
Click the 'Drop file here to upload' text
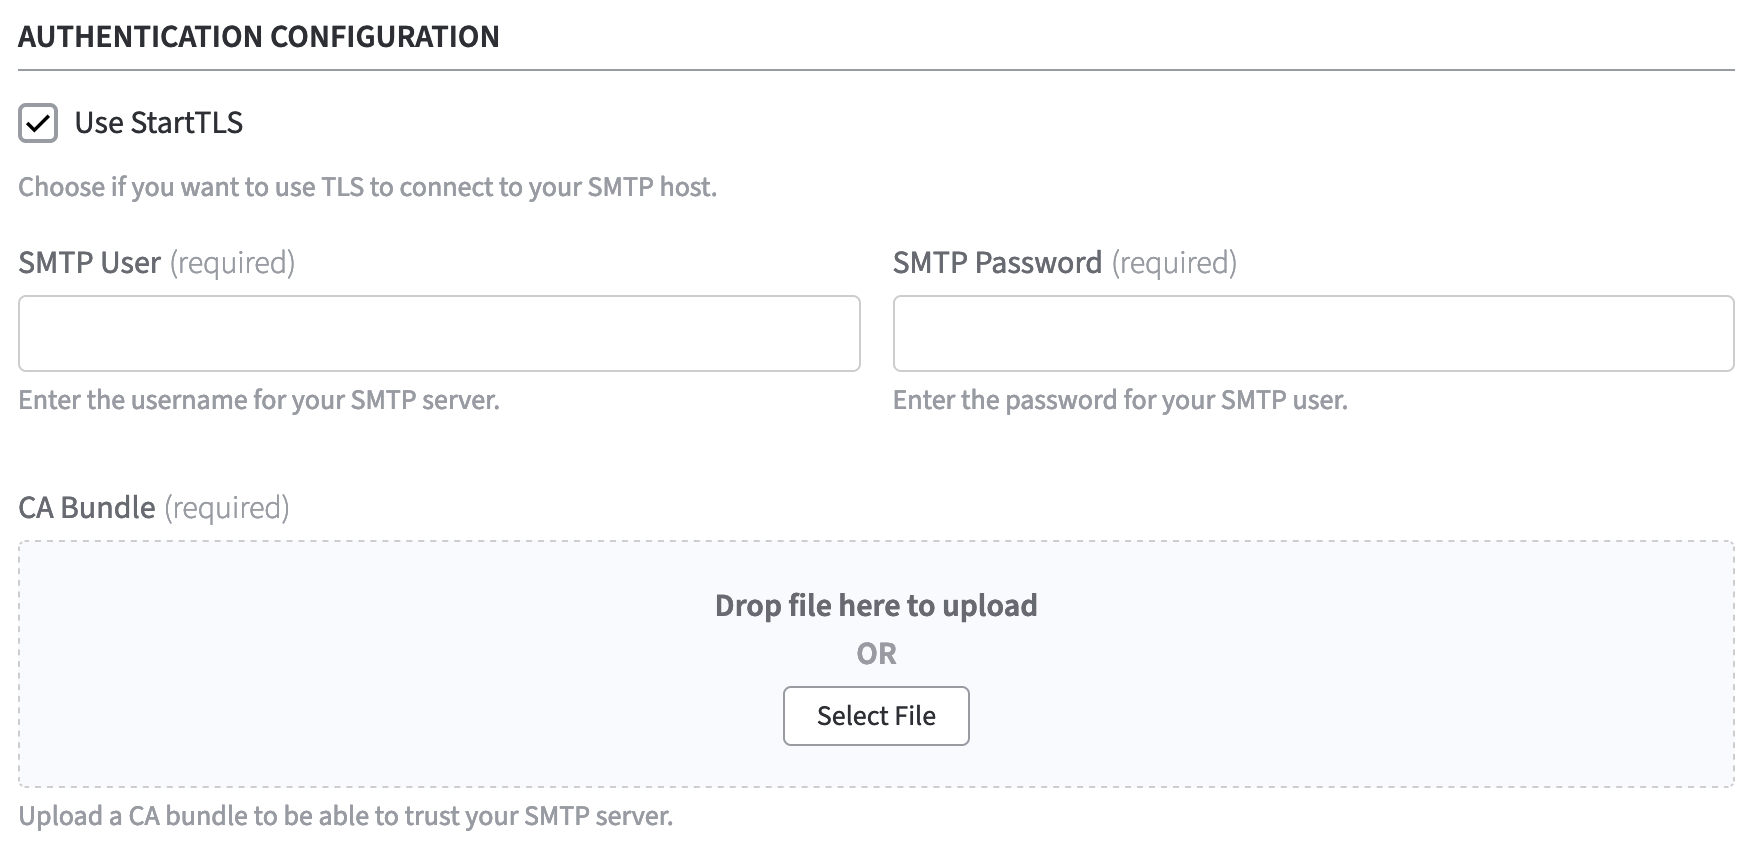[876, 606]
